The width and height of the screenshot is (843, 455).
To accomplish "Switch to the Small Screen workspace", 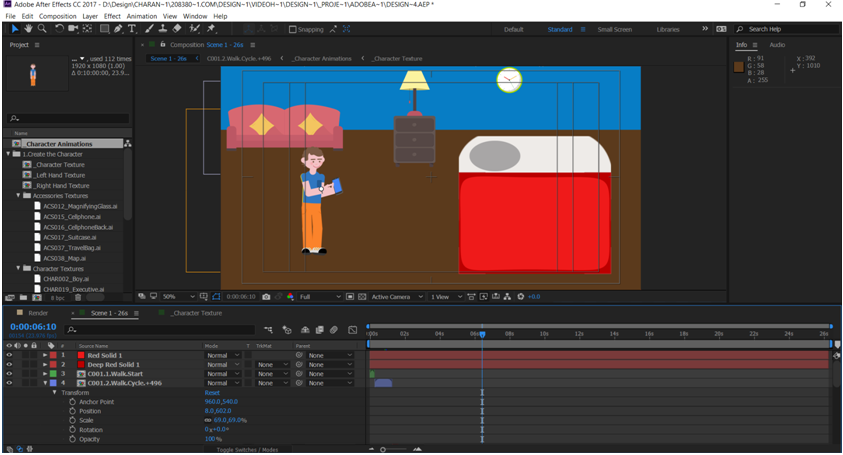I will coord(614,30).
